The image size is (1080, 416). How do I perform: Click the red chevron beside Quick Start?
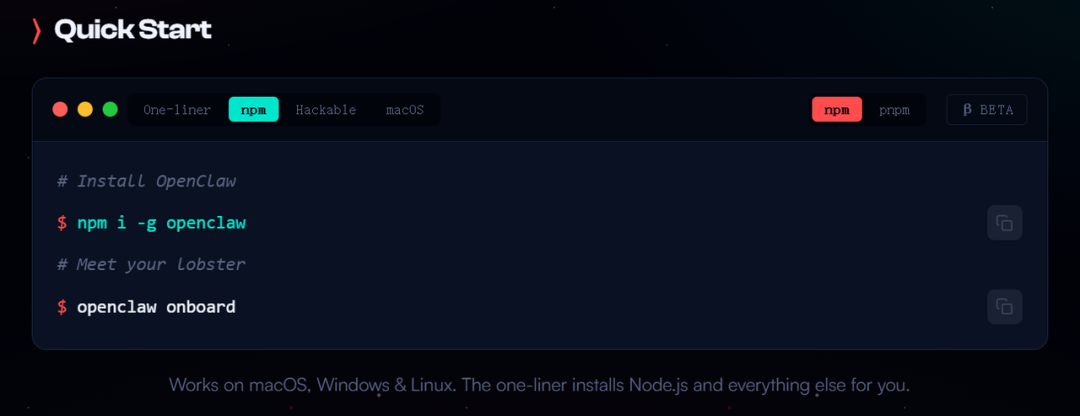coord(37,31)
